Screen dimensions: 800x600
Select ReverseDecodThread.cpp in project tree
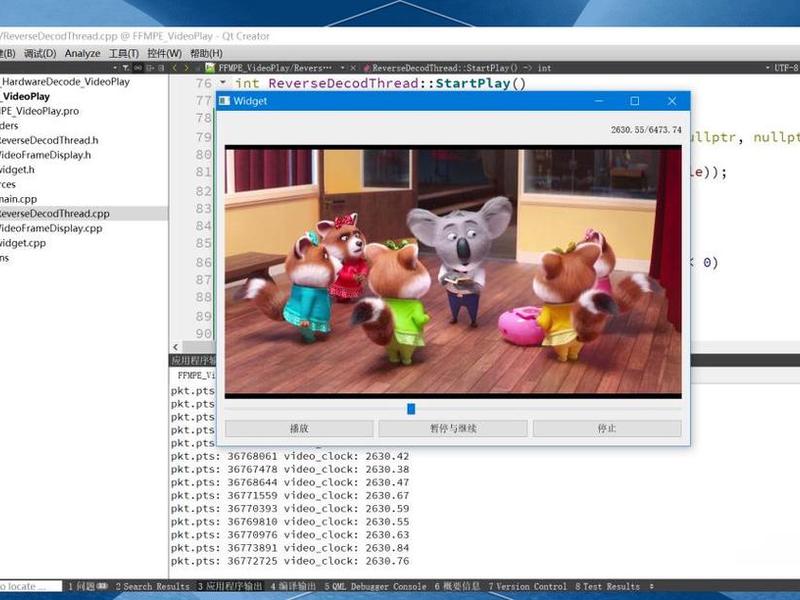(55, 213)
